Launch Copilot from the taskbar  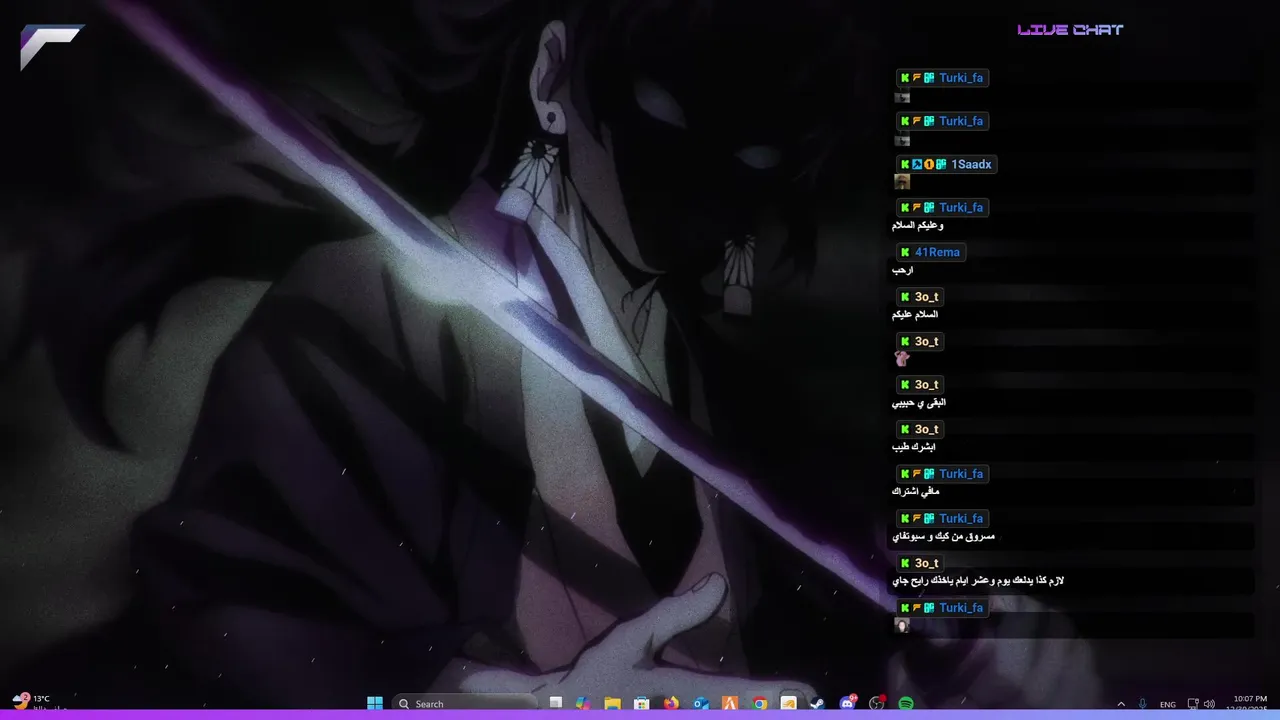pos(584,703)
